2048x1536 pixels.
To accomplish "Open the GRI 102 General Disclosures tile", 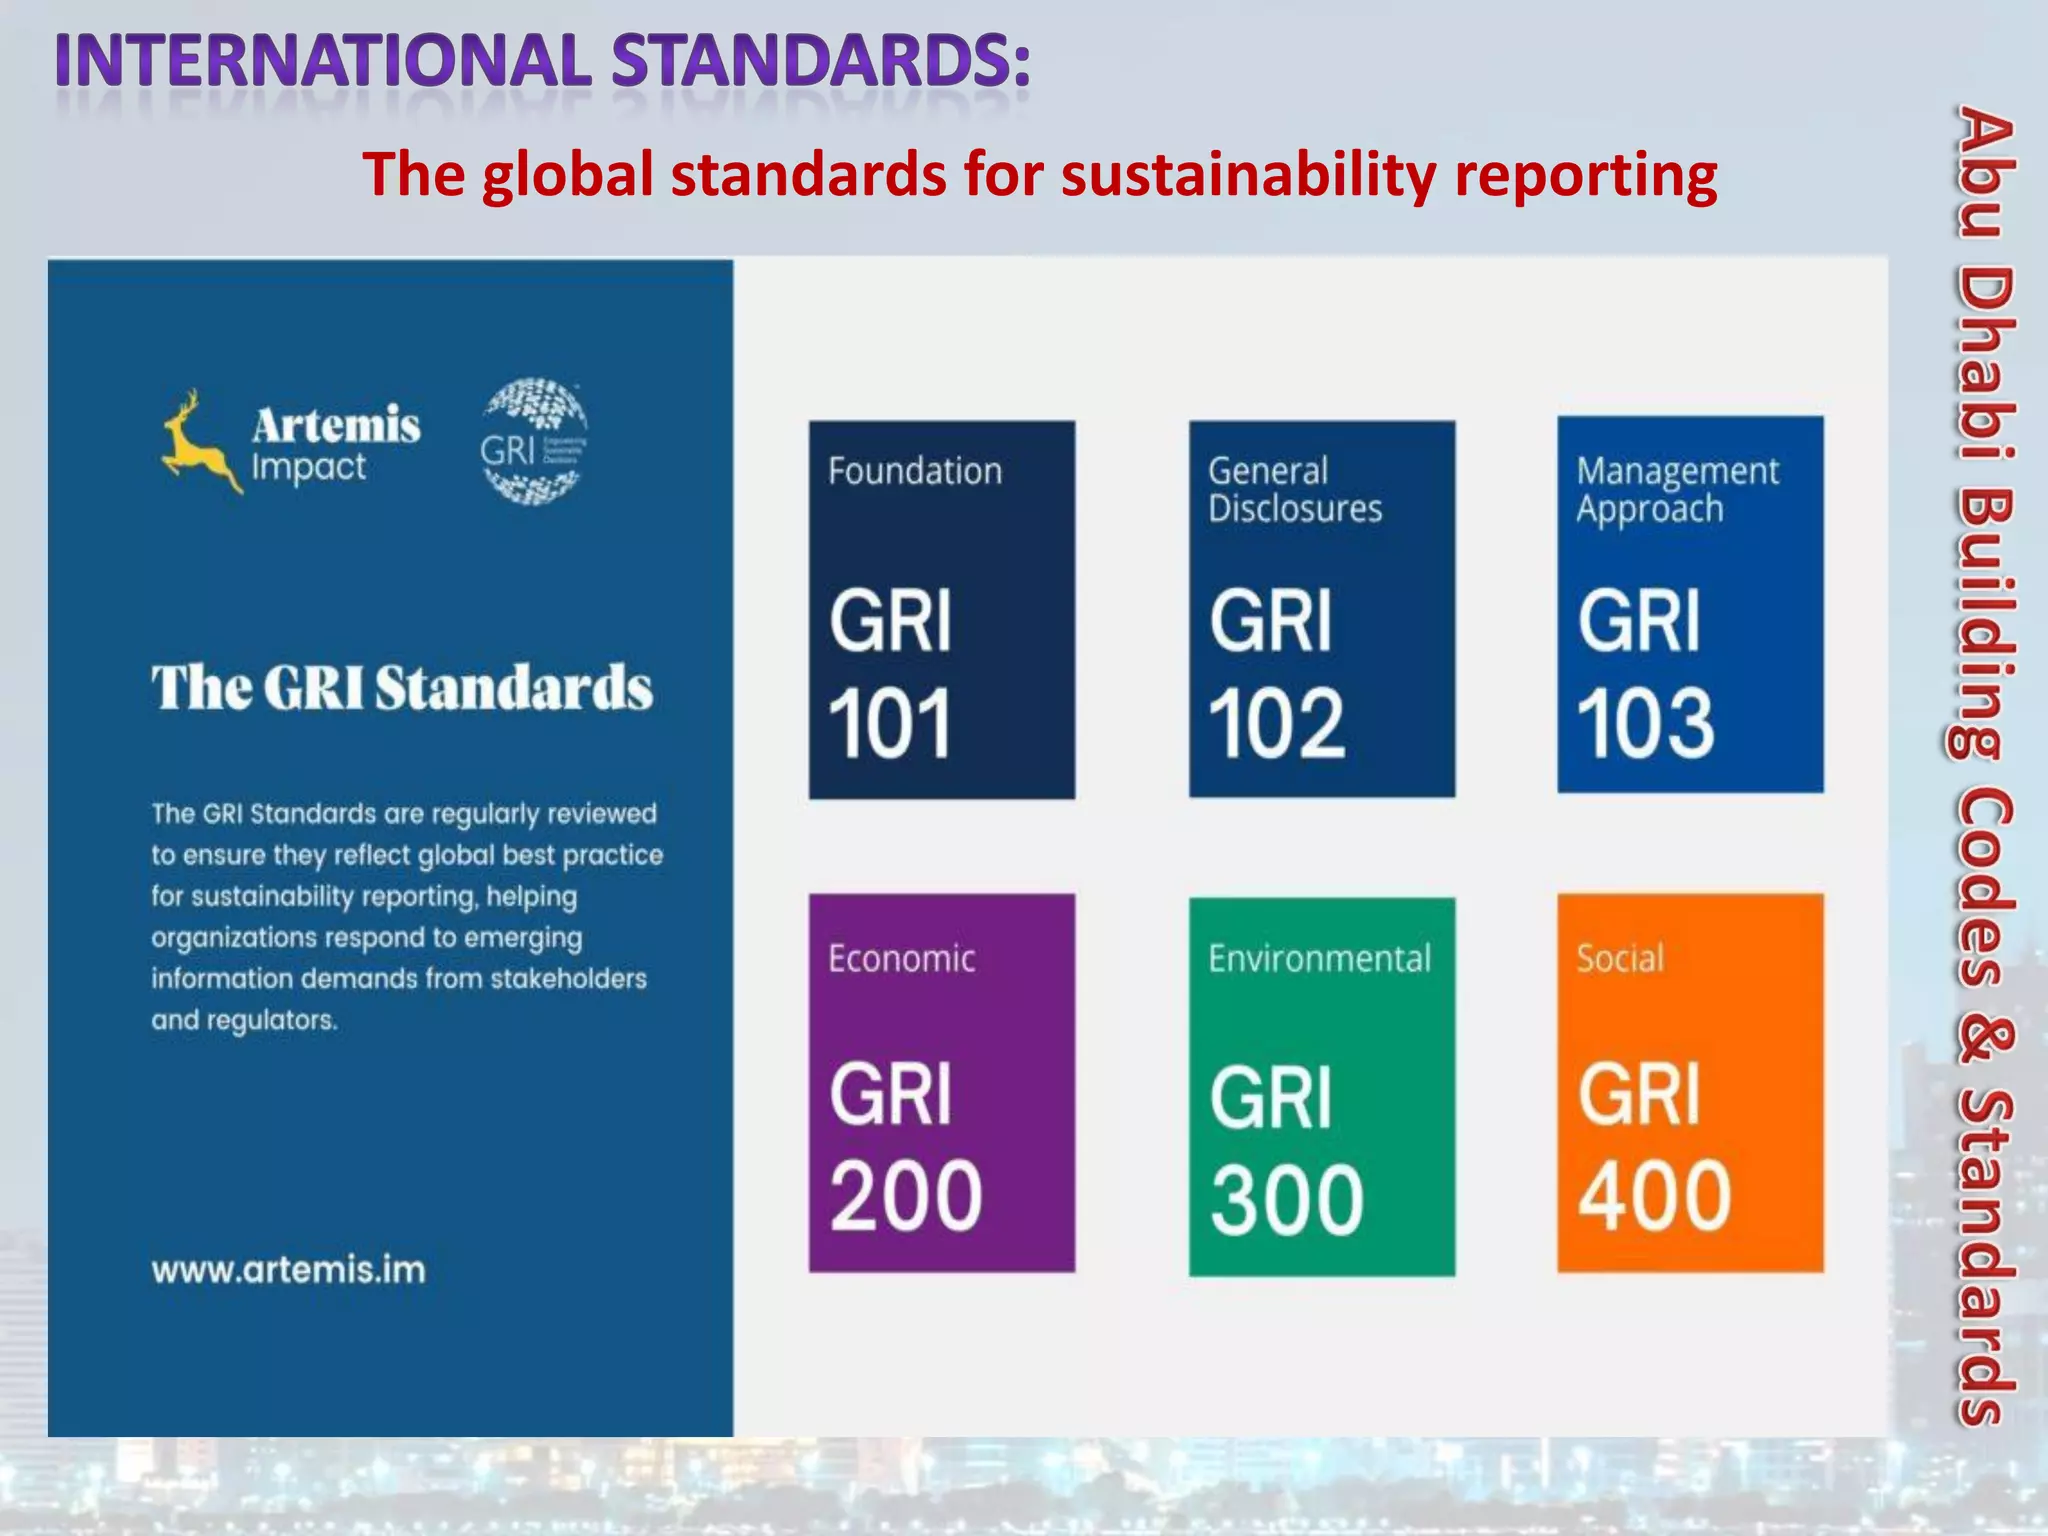I will point(1322,609).
